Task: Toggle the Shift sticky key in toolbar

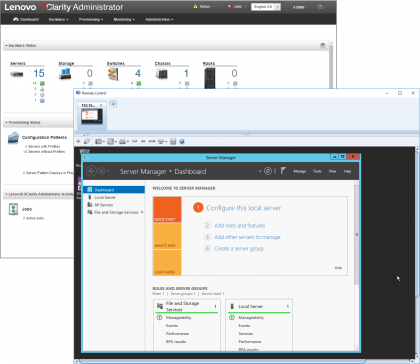Action: point(152,142)
